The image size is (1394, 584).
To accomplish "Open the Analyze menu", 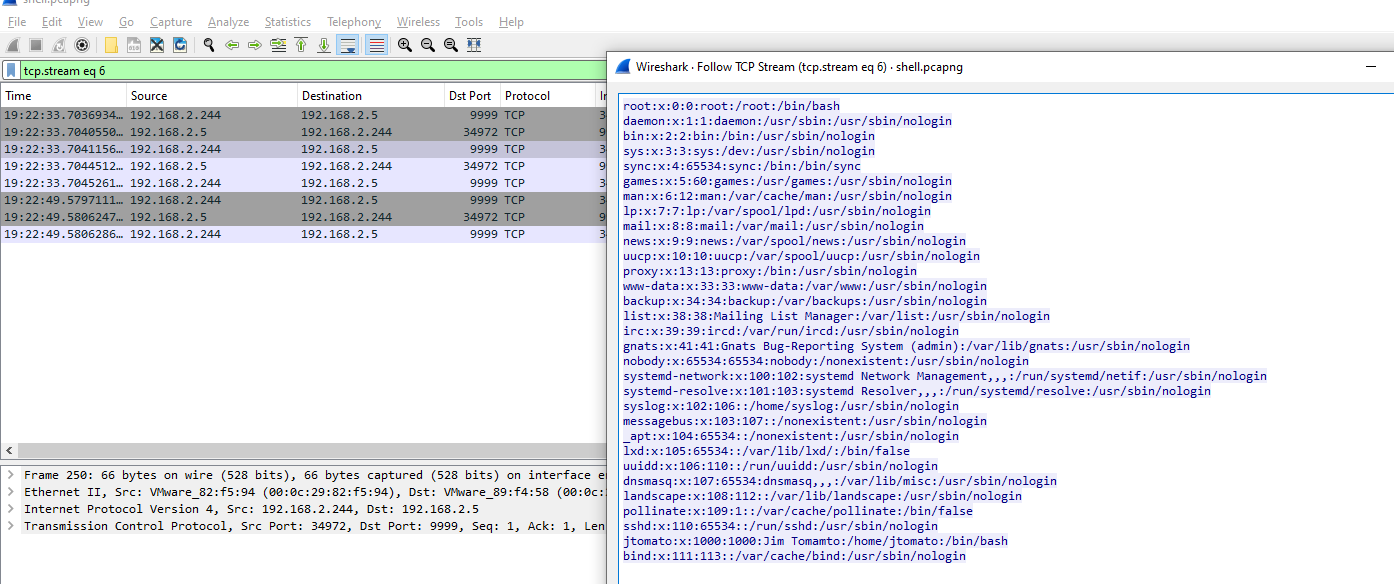I will [x=229, y=22].
